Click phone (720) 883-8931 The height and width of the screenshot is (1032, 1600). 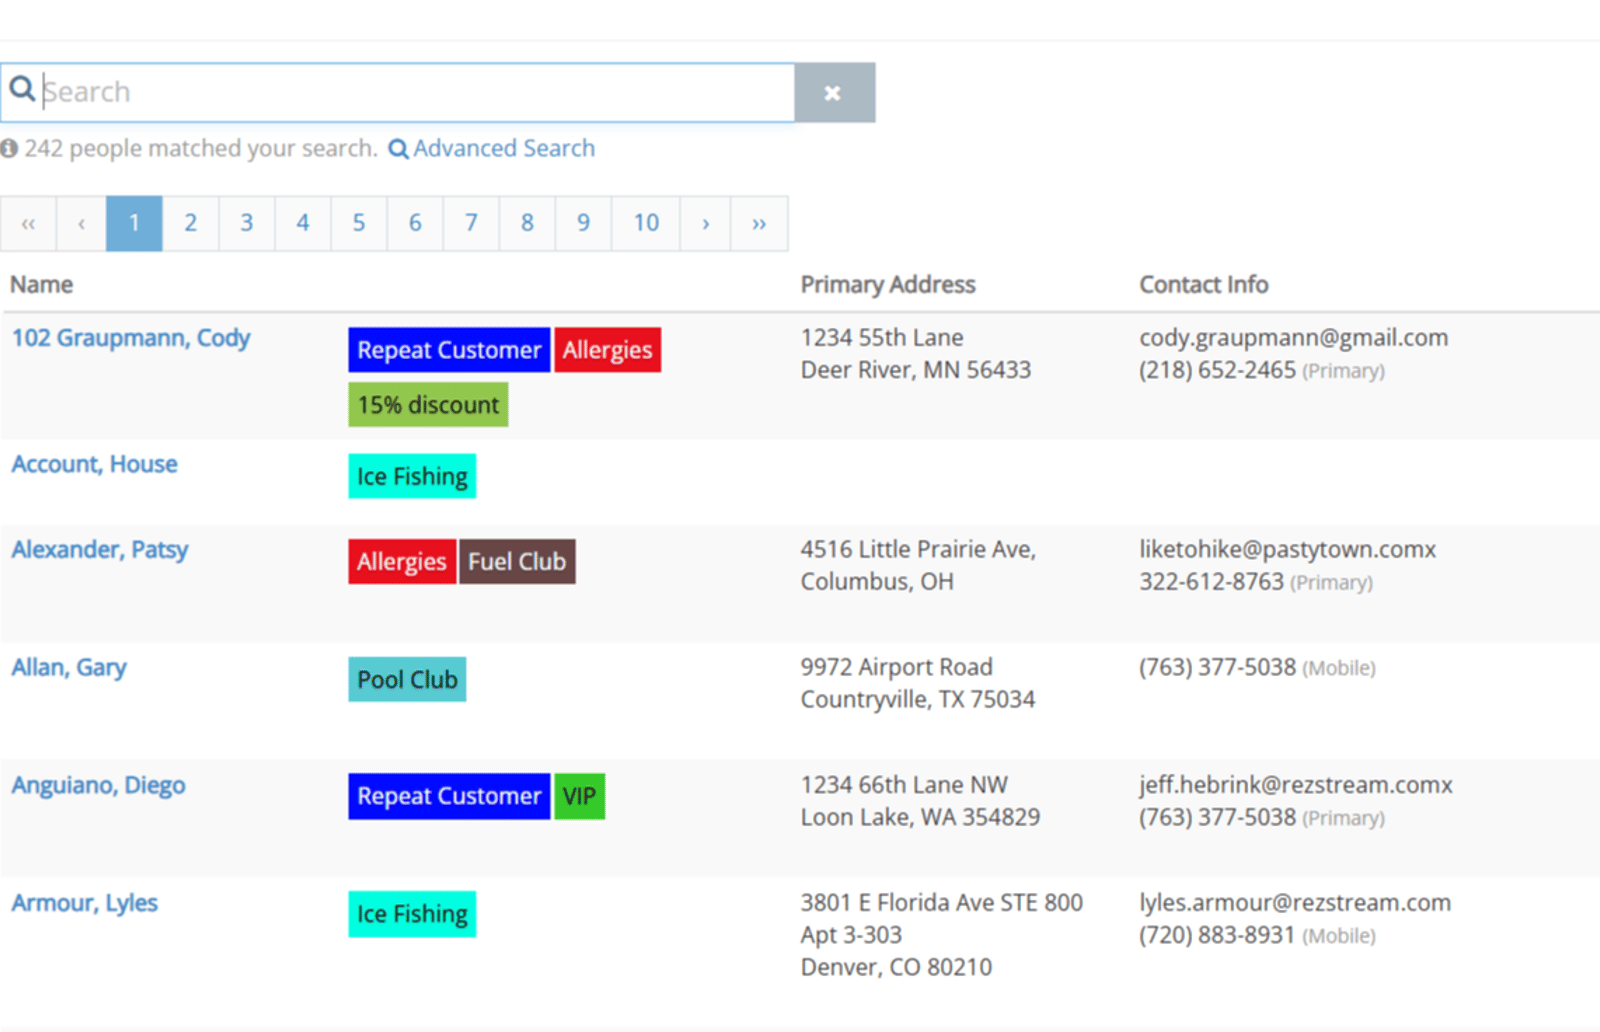pyautogui.click(x=1217, y=935)
